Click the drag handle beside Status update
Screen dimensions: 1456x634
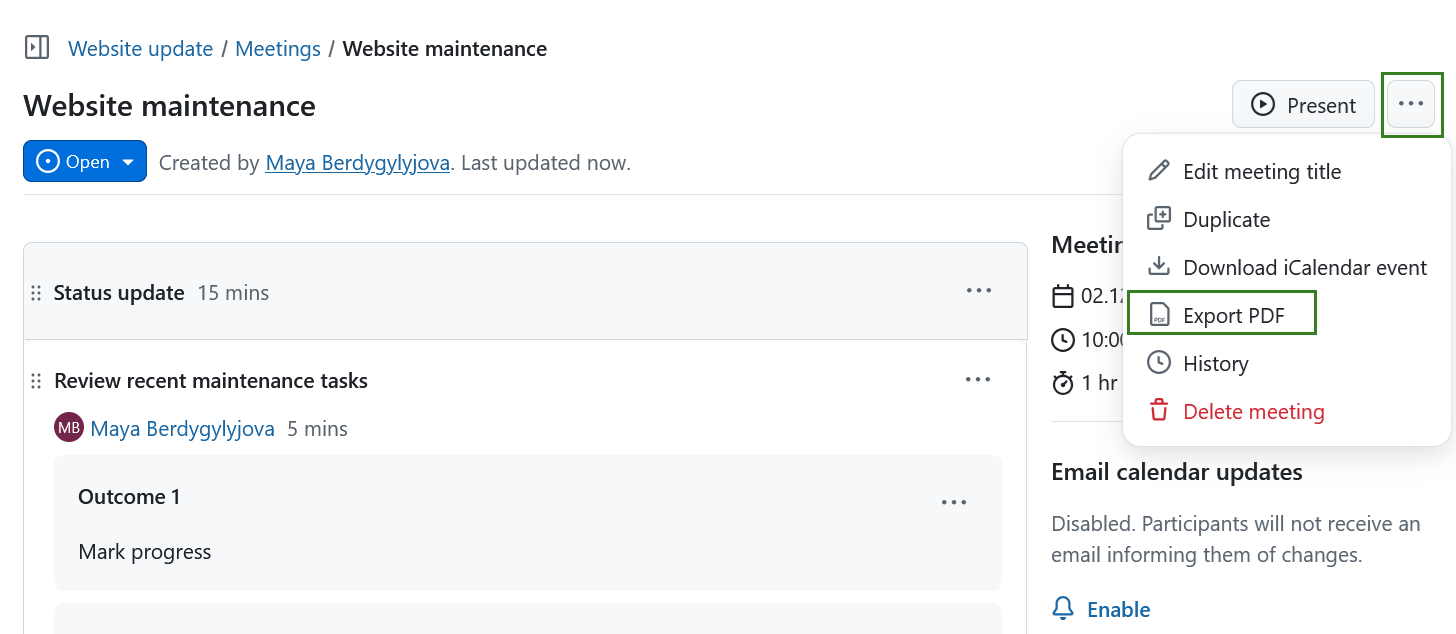pyautogui.click(x=36, y=293)
